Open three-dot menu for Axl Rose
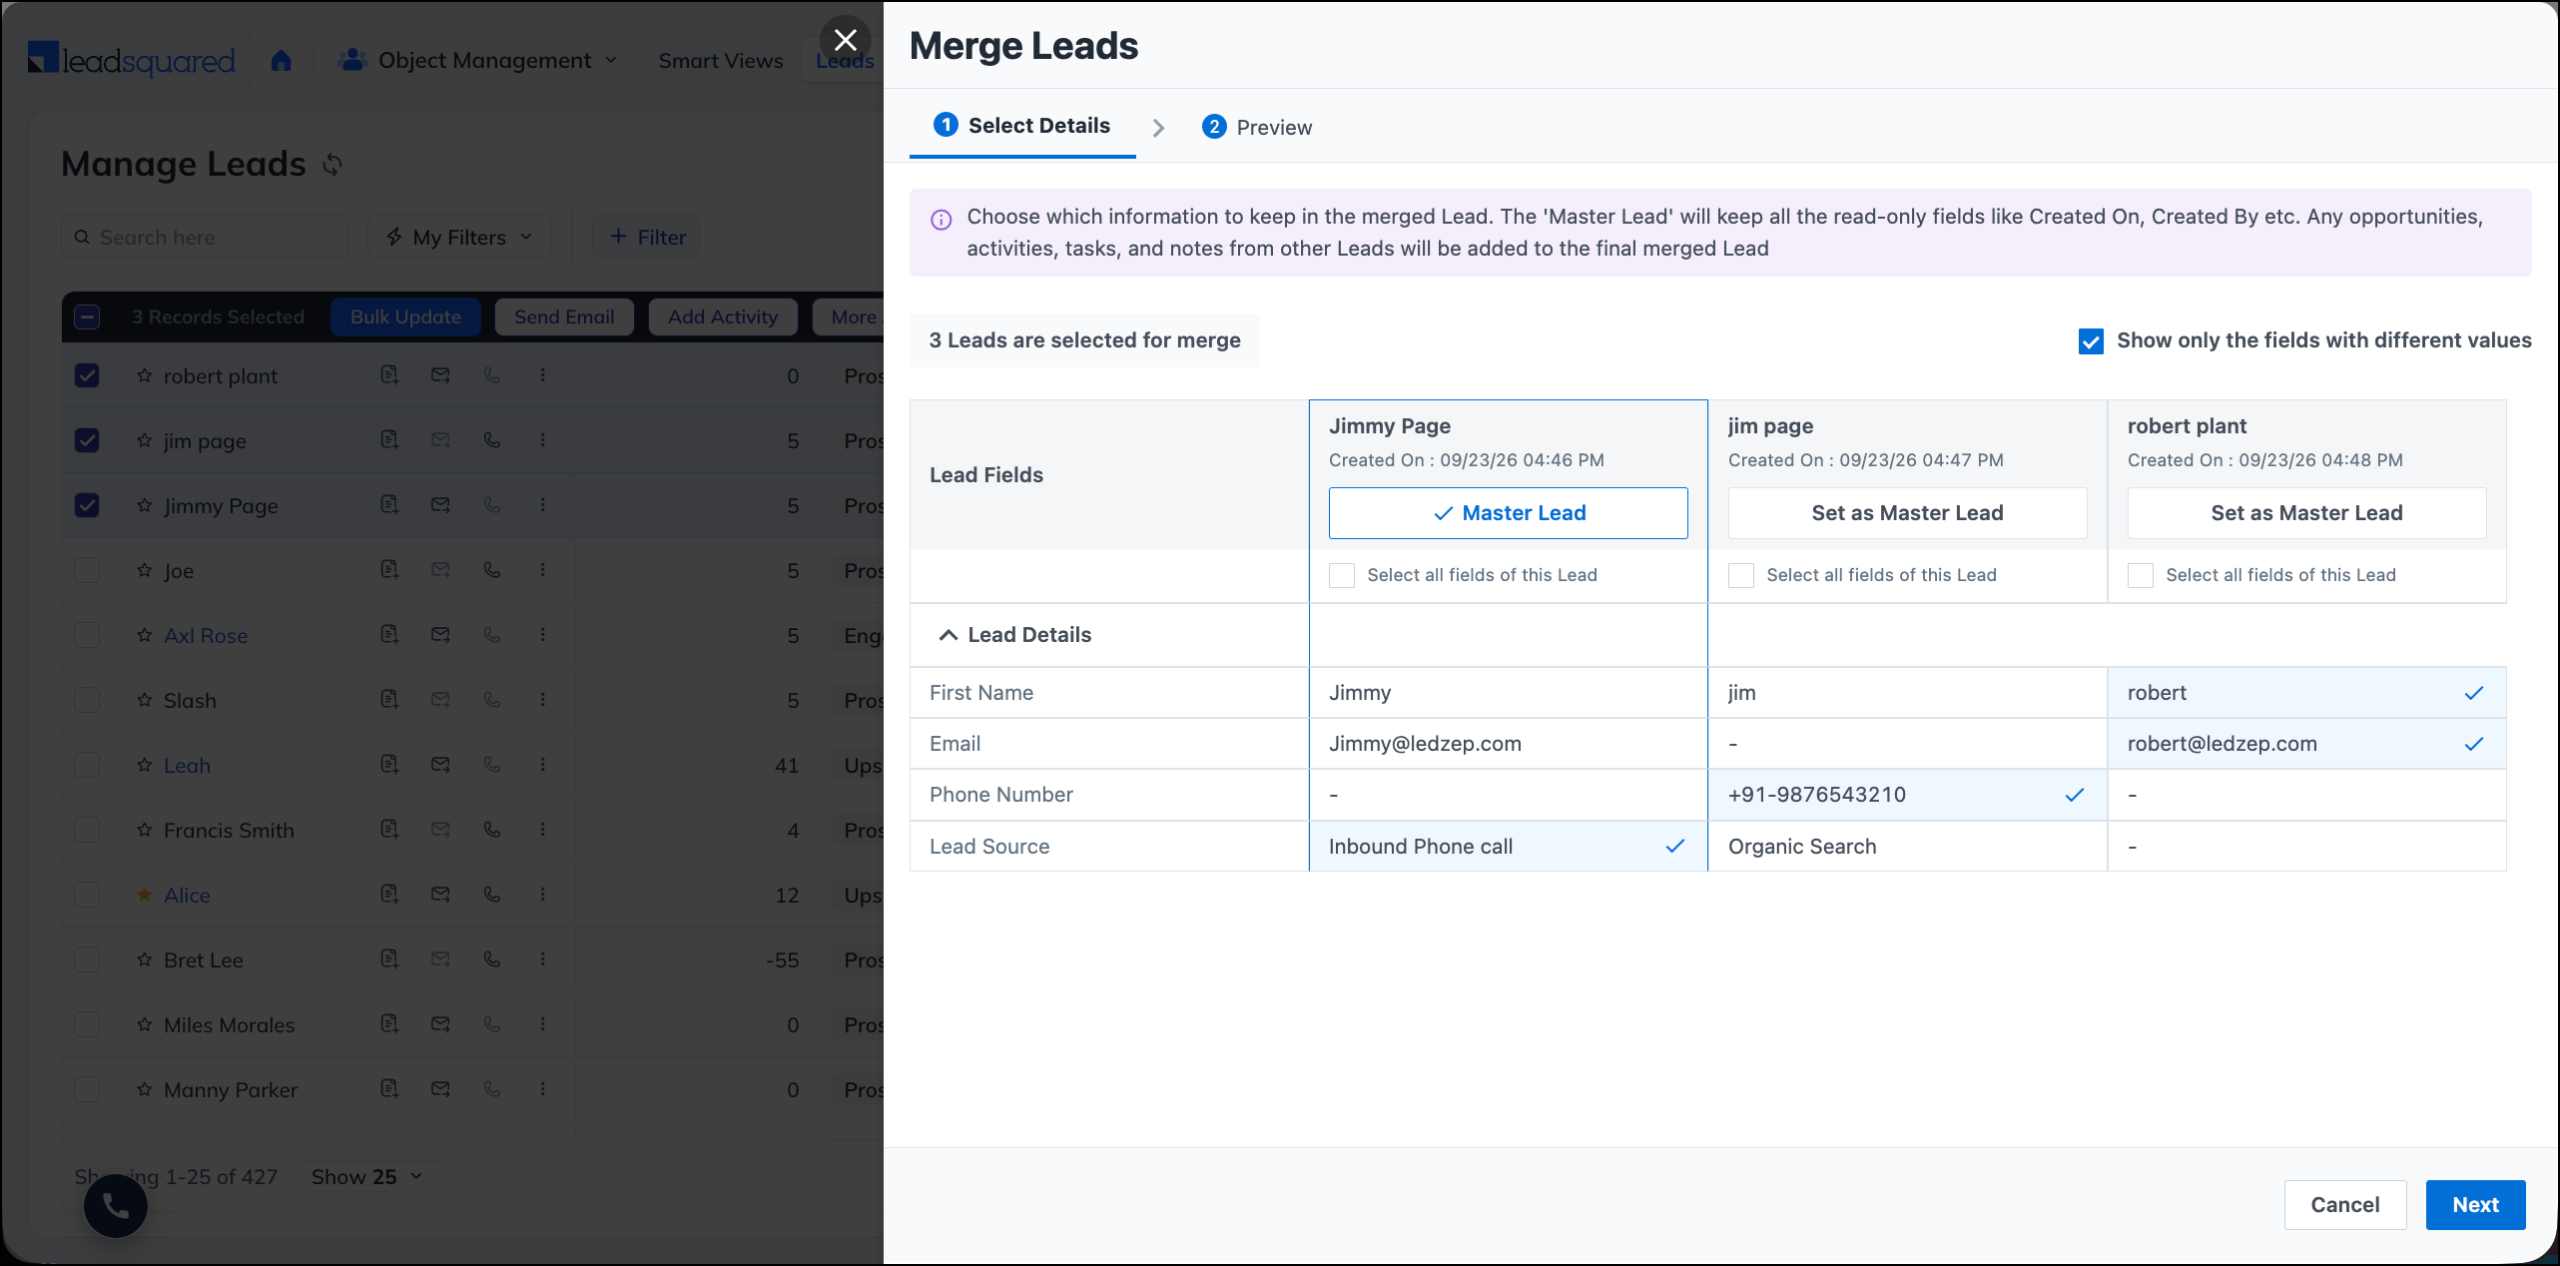 [543, 634]
